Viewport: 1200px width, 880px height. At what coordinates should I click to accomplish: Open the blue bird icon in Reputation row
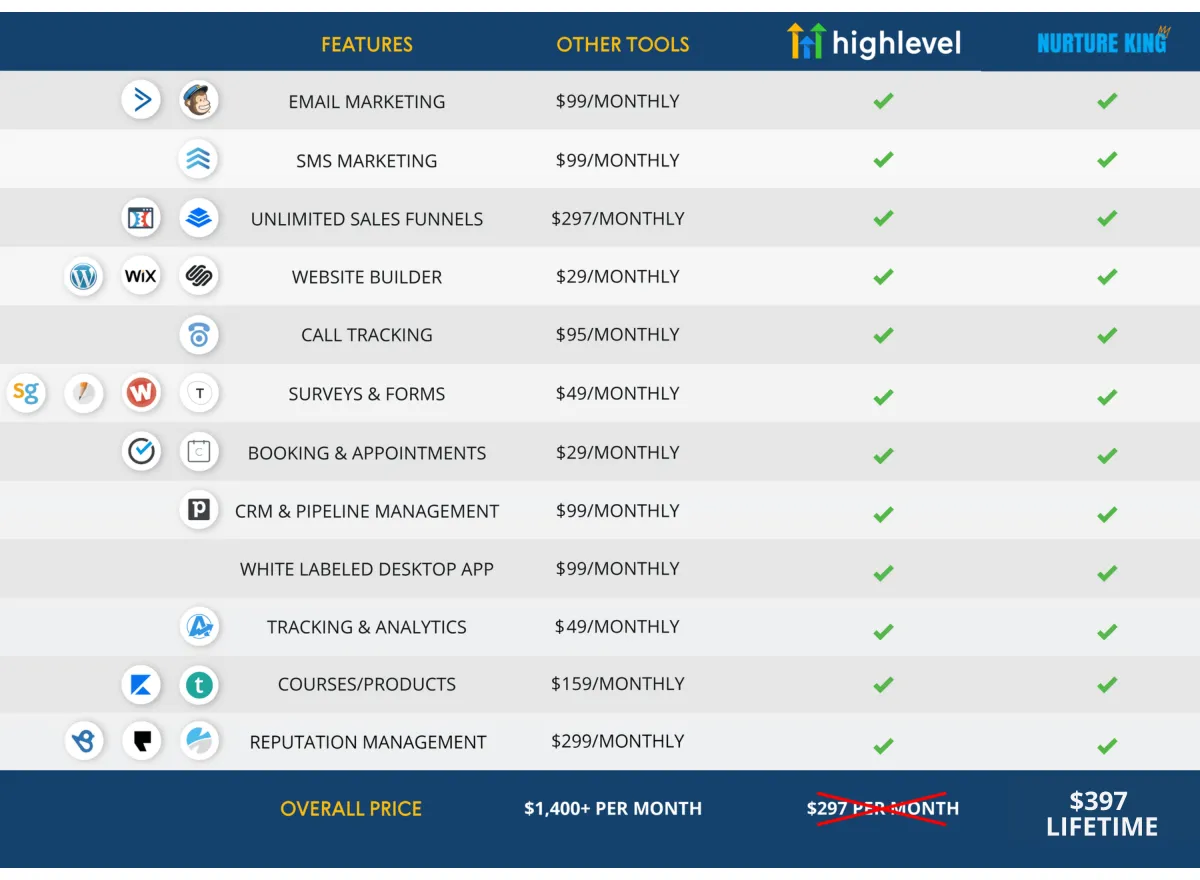[x=84, y=741]
